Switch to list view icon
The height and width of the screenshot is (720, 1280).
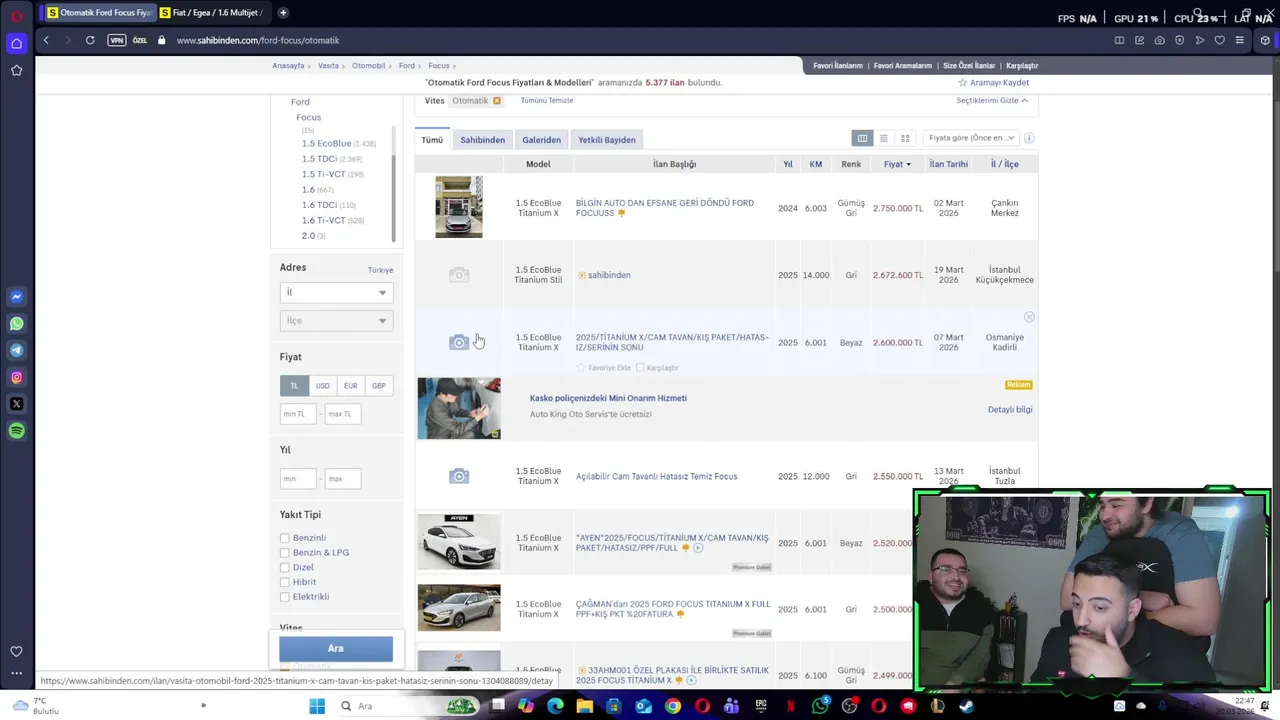pos(883,138)
